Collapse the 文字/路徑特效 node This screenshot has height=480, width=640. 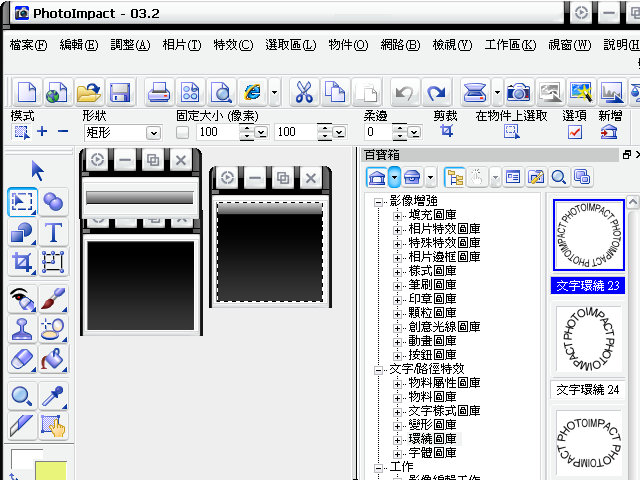click(378, 370)
